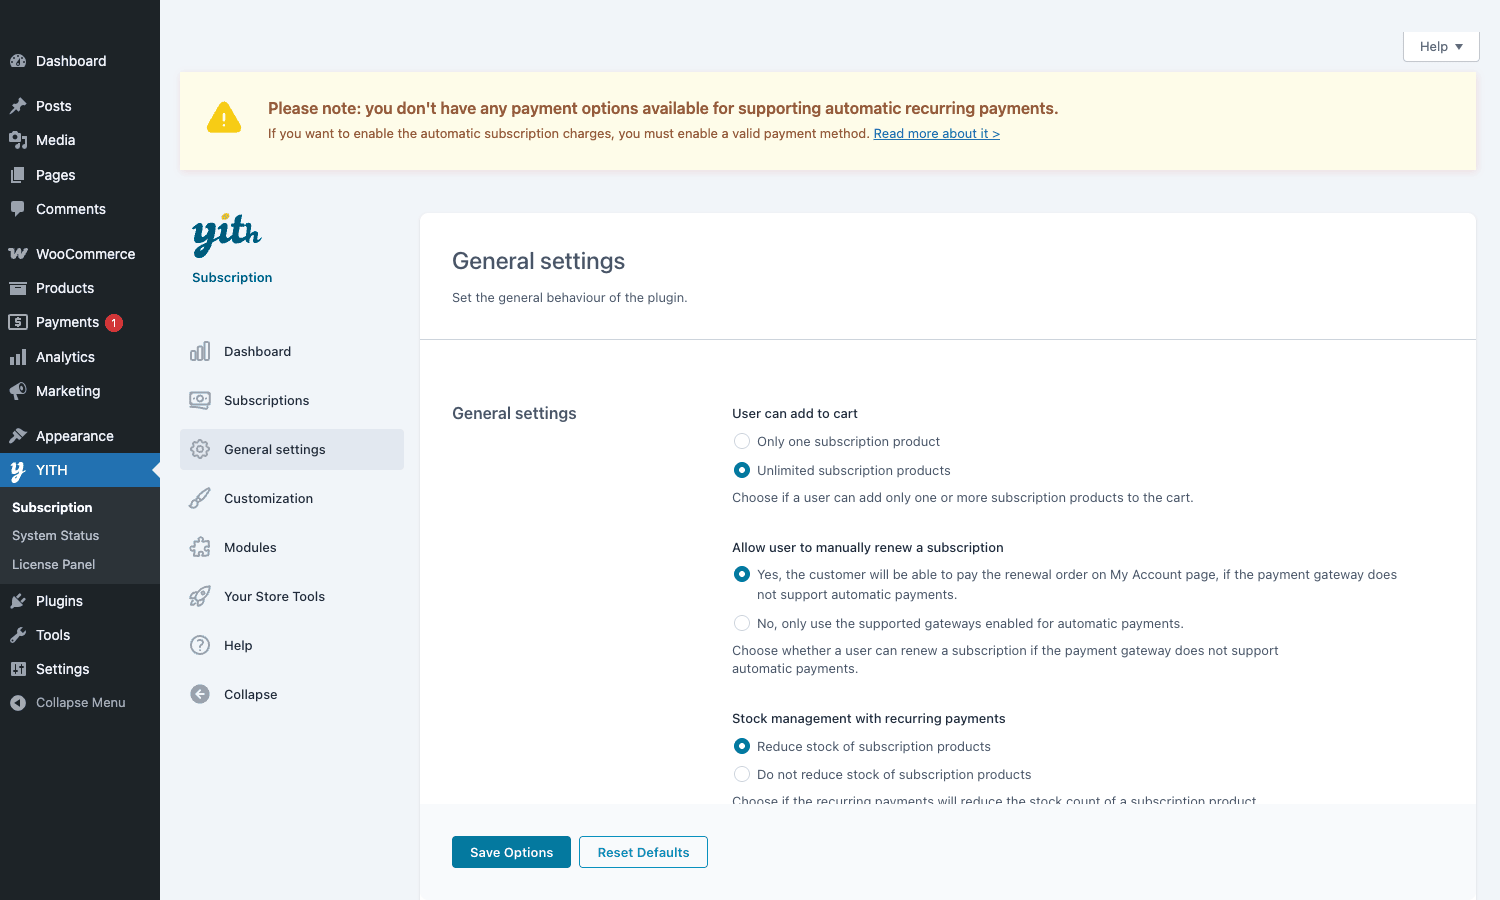Click the User can add to cart label
This screenshot has height=900, width=1500.
[795, 414]
